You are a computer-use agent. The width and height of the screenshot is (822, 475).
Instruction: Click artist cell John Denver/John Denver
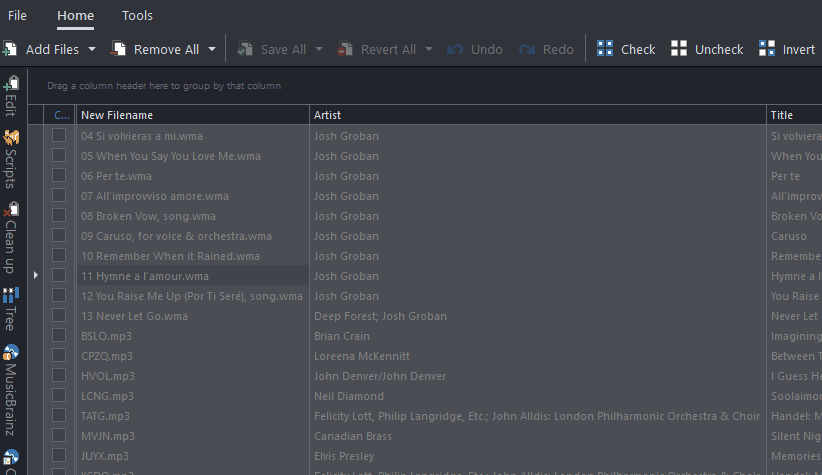tap(538, 376)
